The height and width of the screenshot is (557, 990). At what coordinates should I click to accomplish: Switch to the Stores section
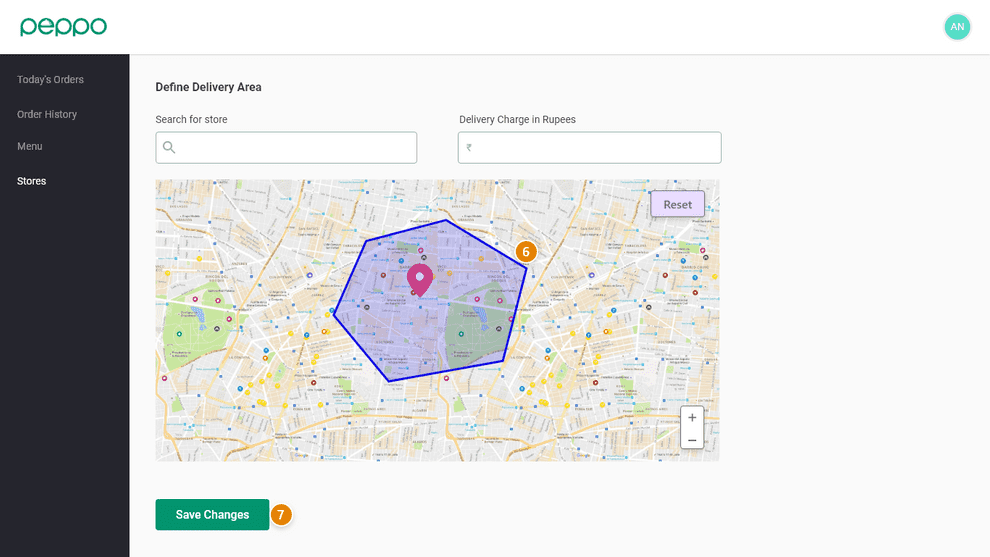(x=32, y=181)
